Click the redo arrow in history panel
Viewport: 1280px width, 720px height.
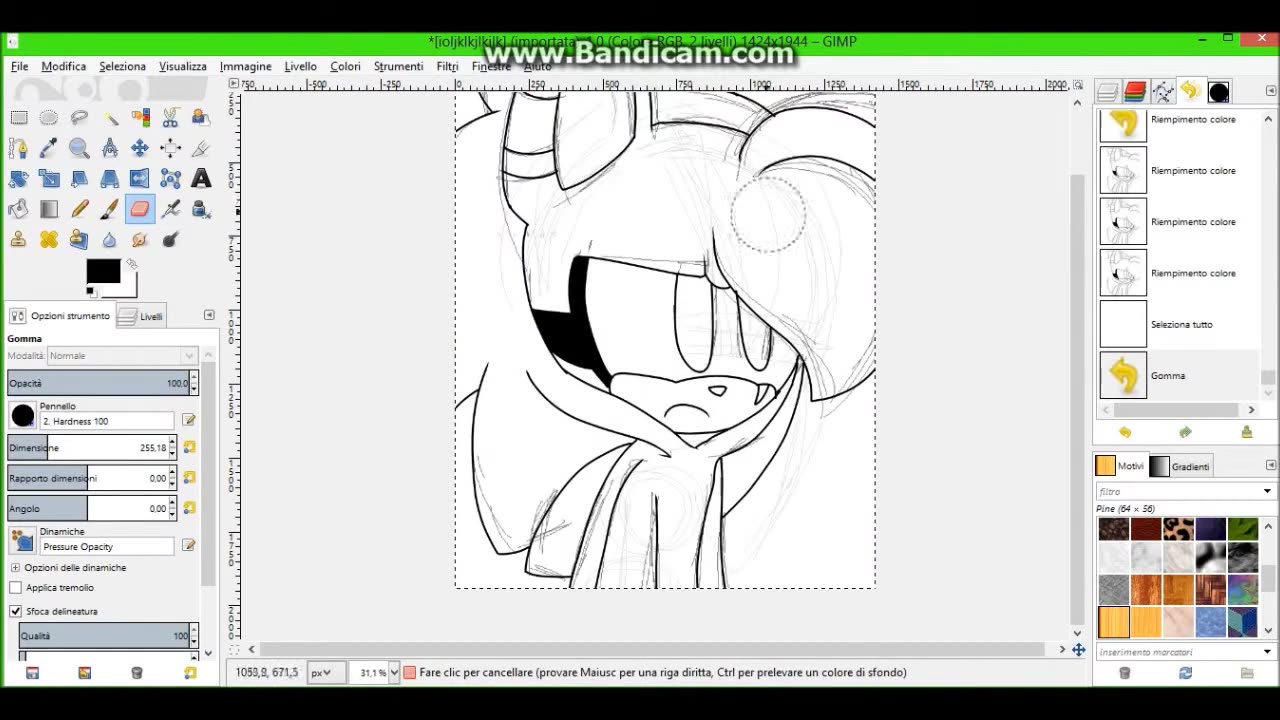(x=1185, y=432)
